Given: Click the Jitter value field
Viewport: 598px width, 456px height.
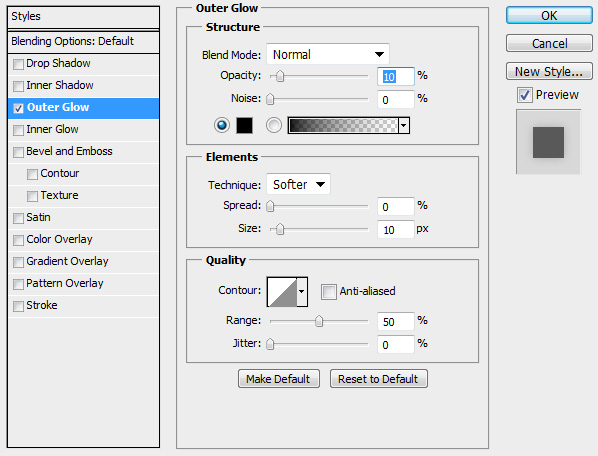Looking at the screenshot, I should [x=395, y=344].
